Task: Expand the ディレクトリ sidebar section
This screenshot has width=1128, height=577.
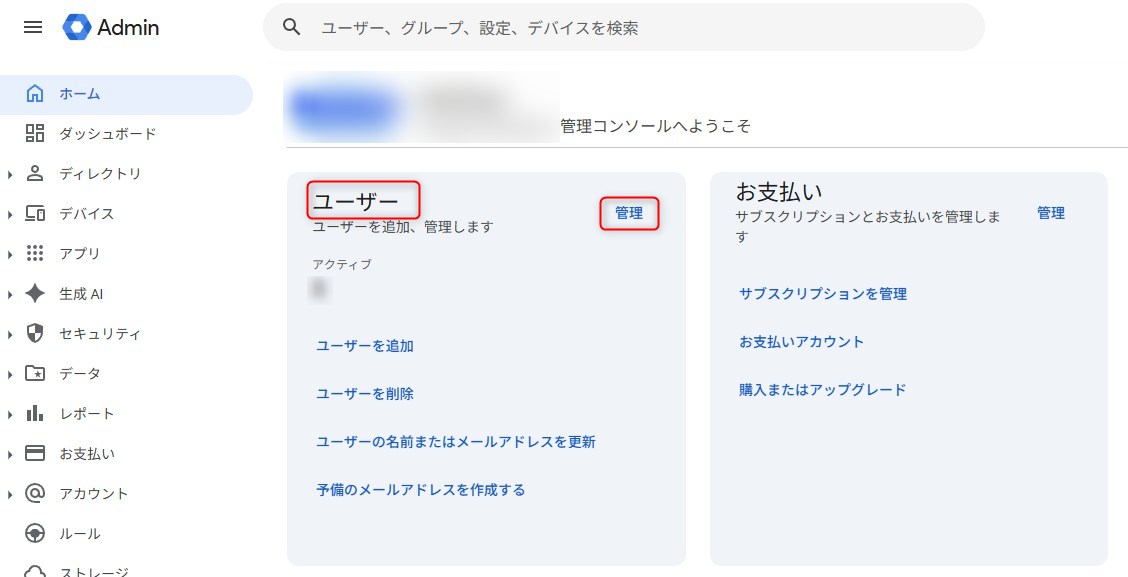Action: pos(10,175)
